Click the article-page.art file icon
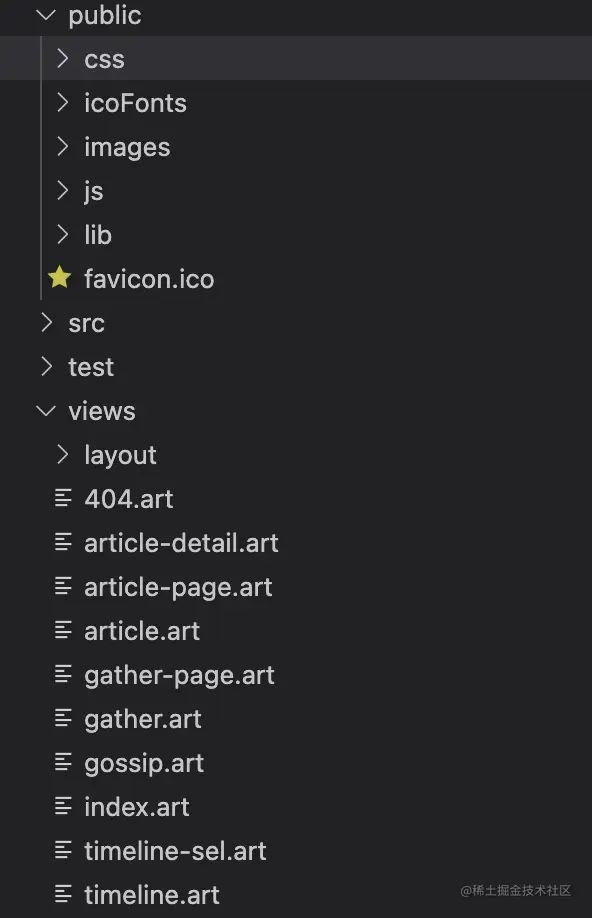Viewport: 592px width, 918px height. pos(64,586)
